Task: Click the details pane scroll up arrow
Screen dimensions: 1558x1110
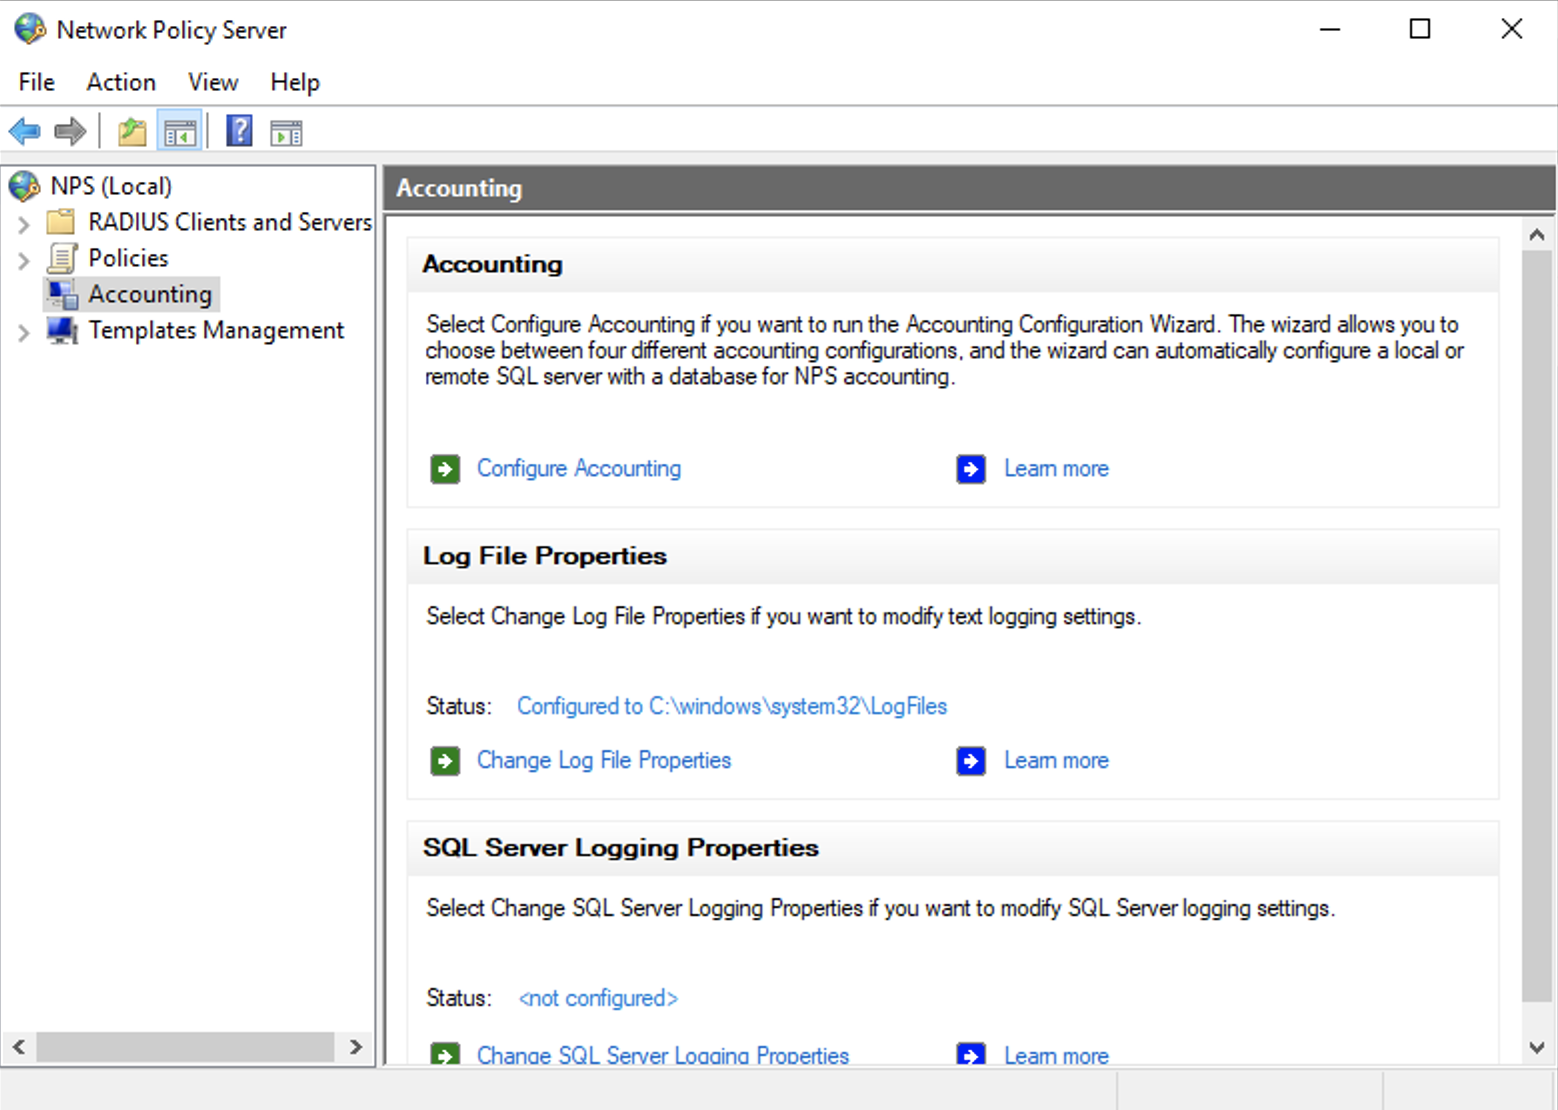Action: 1537,235
